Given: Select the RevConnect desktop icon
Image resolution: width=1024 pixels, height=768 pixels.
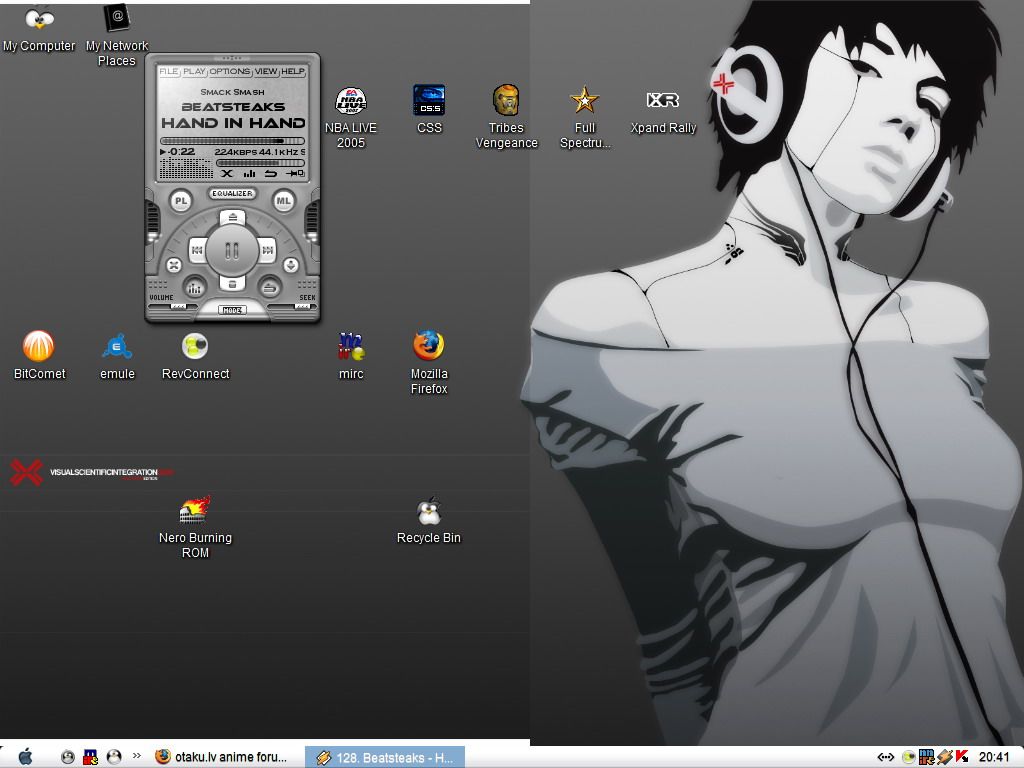Looking at the screenshot, I should pyautogui.click(x=195, y=355).
